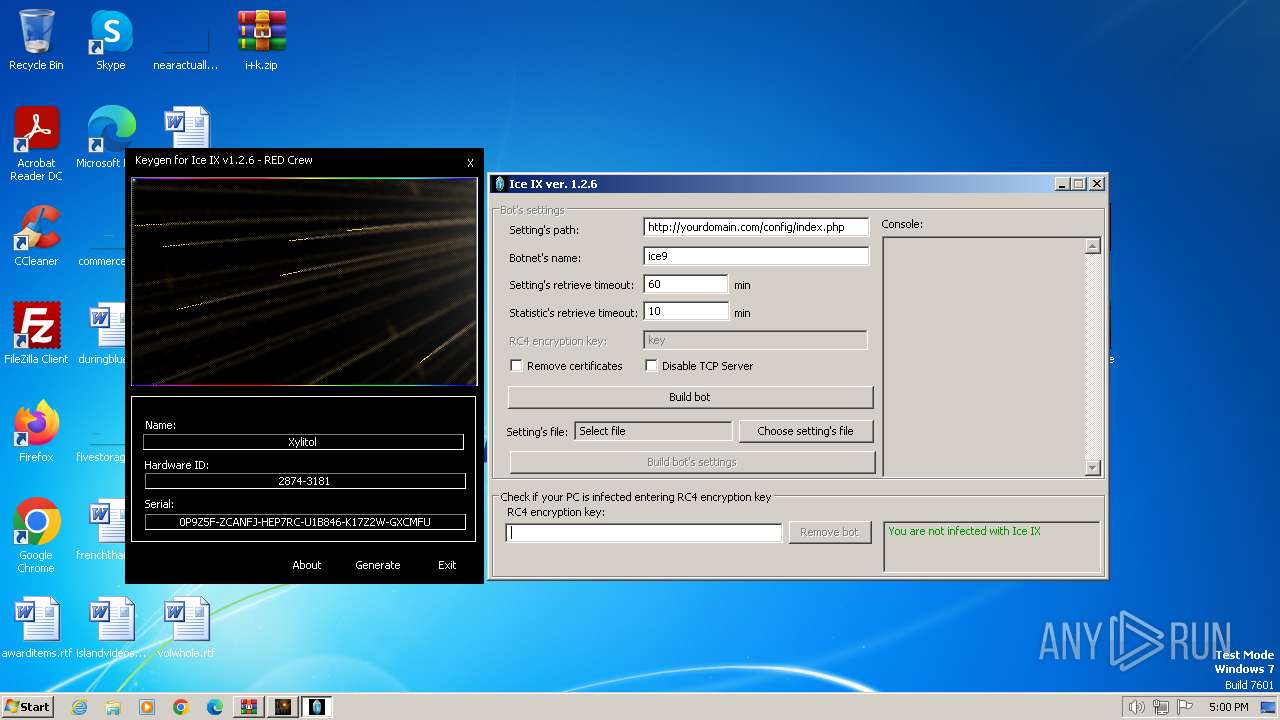Open the Skype desktop shortcut
The width and height of the screenshot is (1280, 720).
pyautogui.click(x=110, y=40)
